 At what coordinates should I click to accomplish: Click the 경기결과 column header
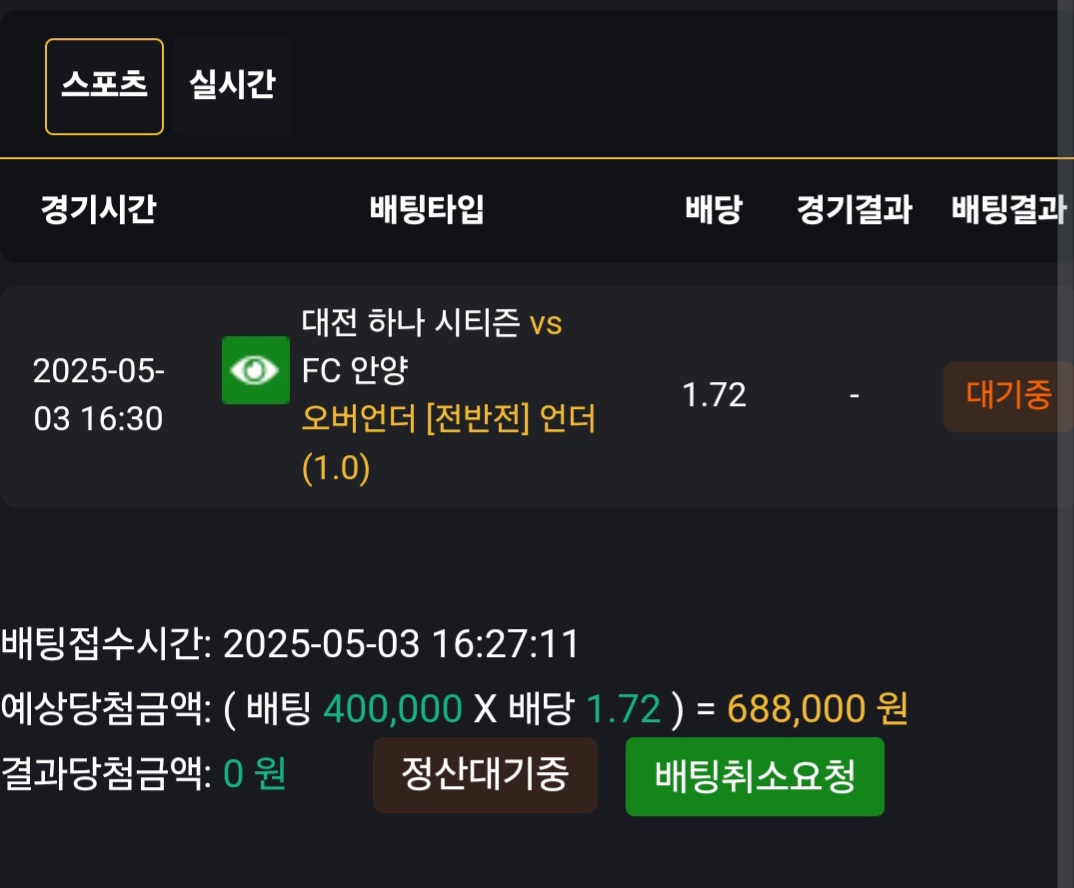pos(854,209)
